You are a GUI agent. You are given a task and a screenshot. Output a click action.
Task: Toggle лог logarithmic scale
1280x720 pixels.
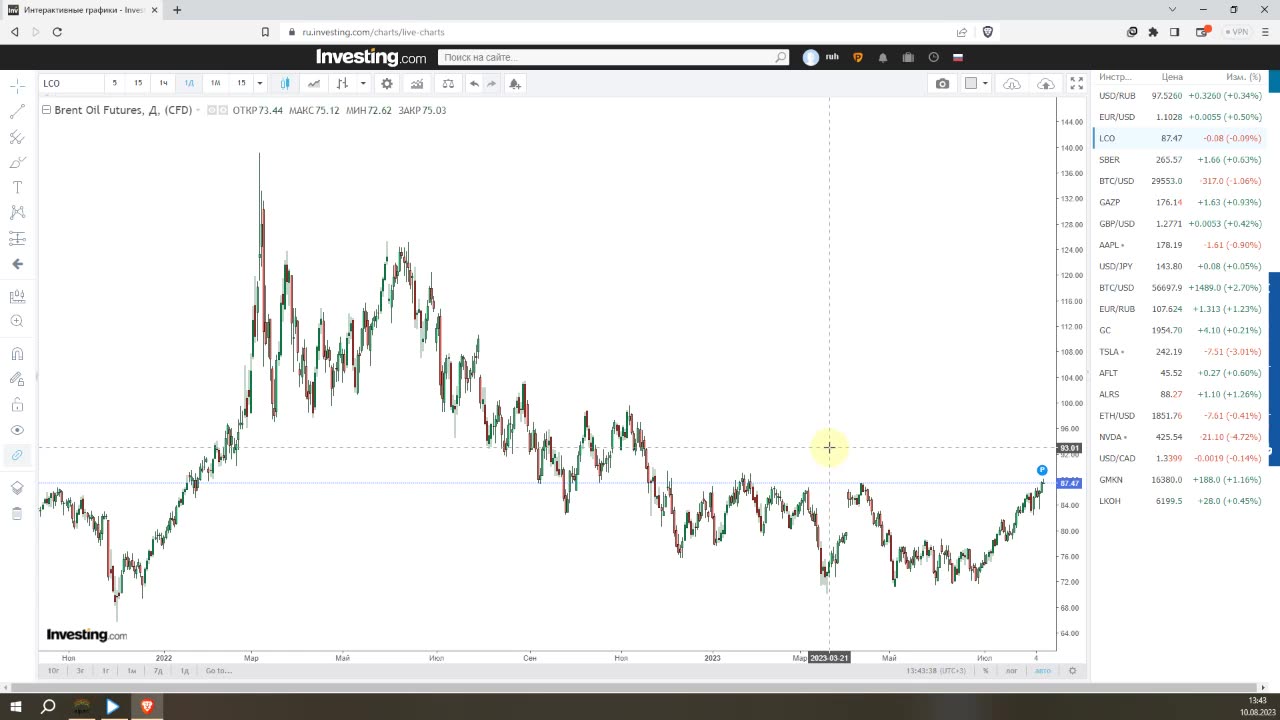[x=1011, y=670]
